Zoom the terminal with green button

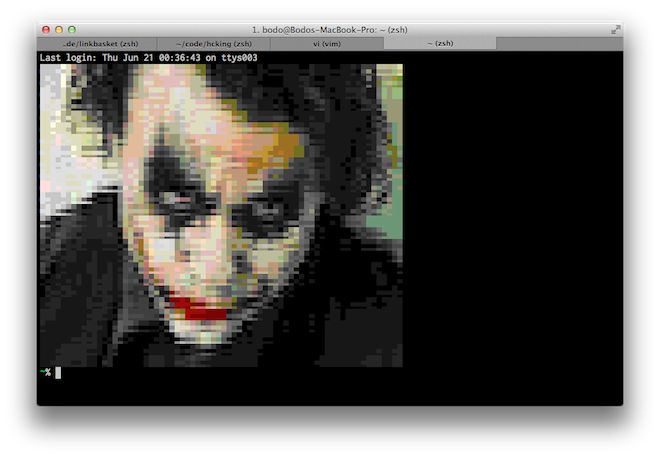(x=72, y=29)
